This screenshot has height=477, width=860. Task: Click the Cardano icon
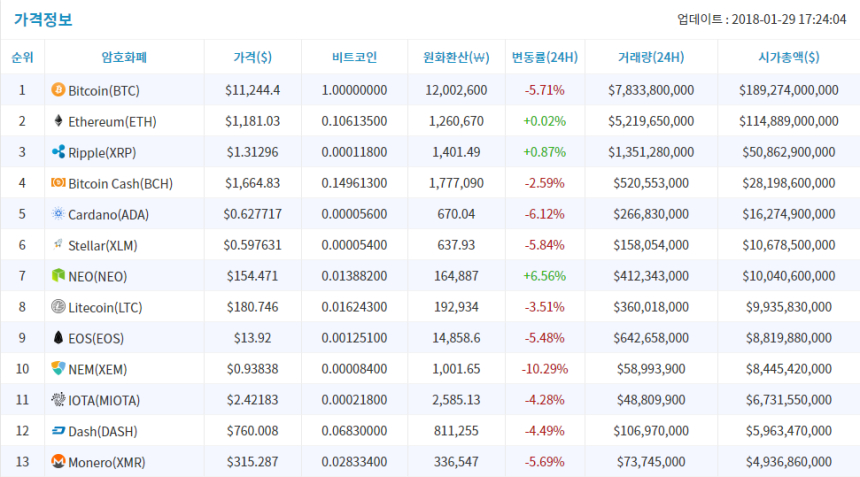click(x=58, y=214)
